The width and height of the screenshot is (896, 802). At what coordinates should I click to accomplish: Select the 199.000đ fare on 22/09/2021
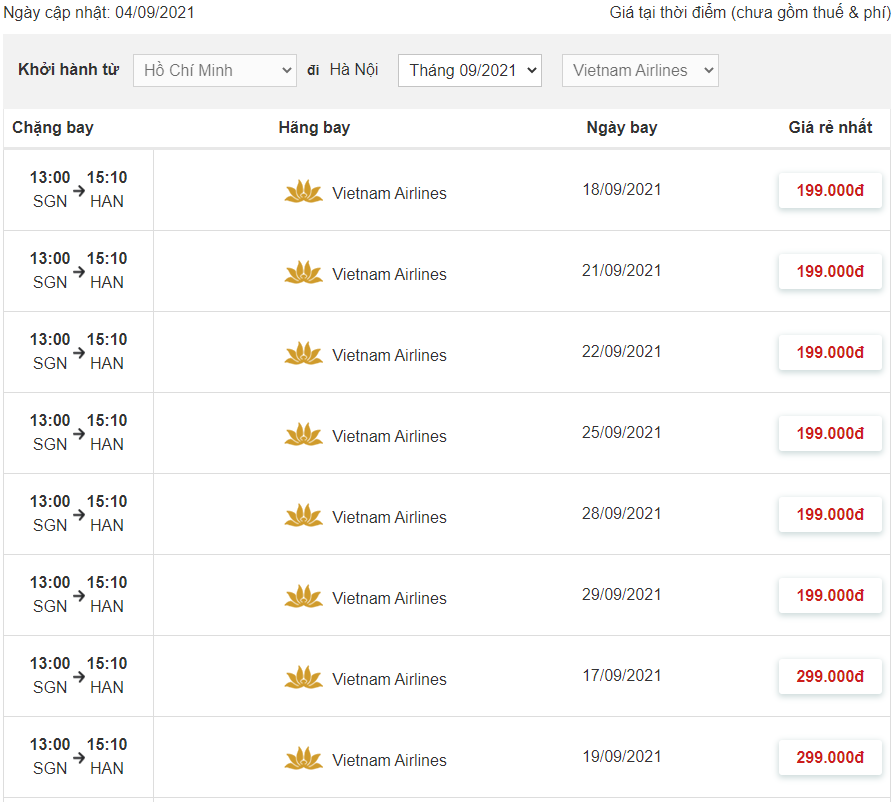(x=830, y=352)
